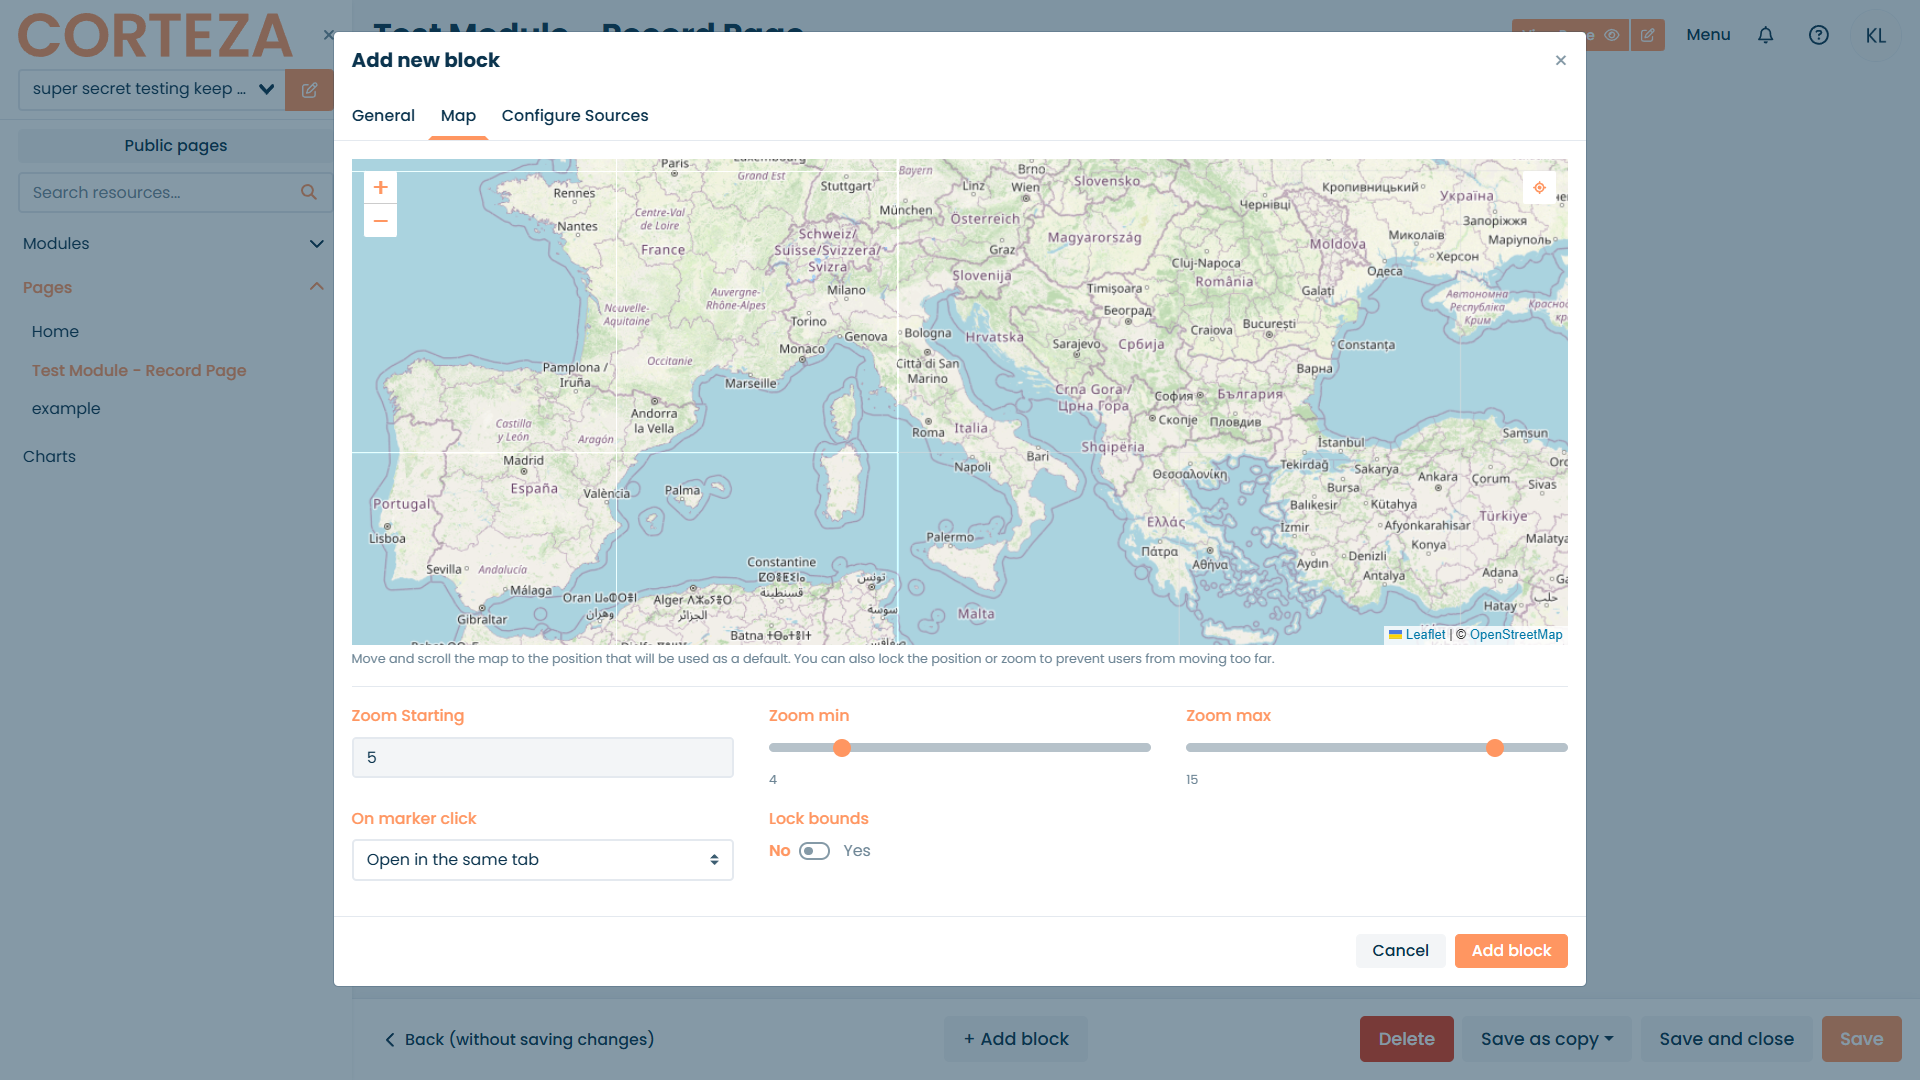Open the Home page in sidebar
Image resolution: width=1920 pixels, height=1080 pixels.
point(55,332)
